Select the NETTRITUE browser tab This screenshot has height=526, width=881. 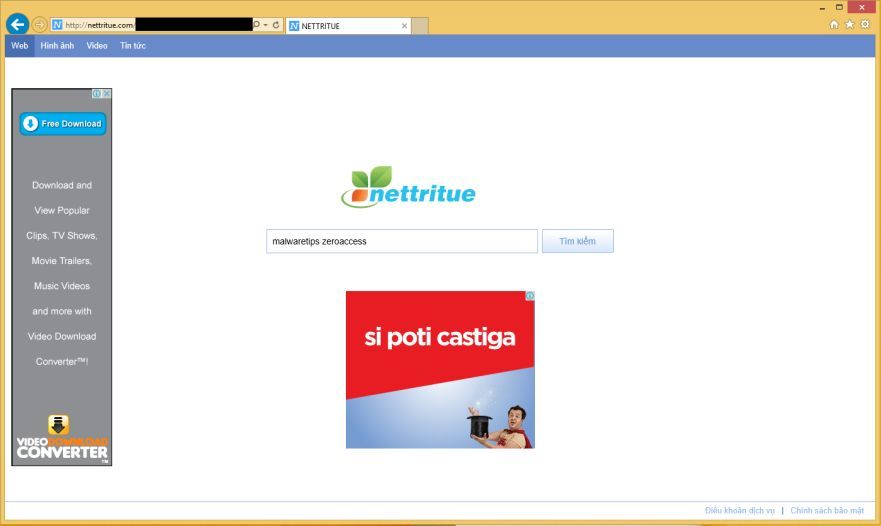click(x=348, y=26)
